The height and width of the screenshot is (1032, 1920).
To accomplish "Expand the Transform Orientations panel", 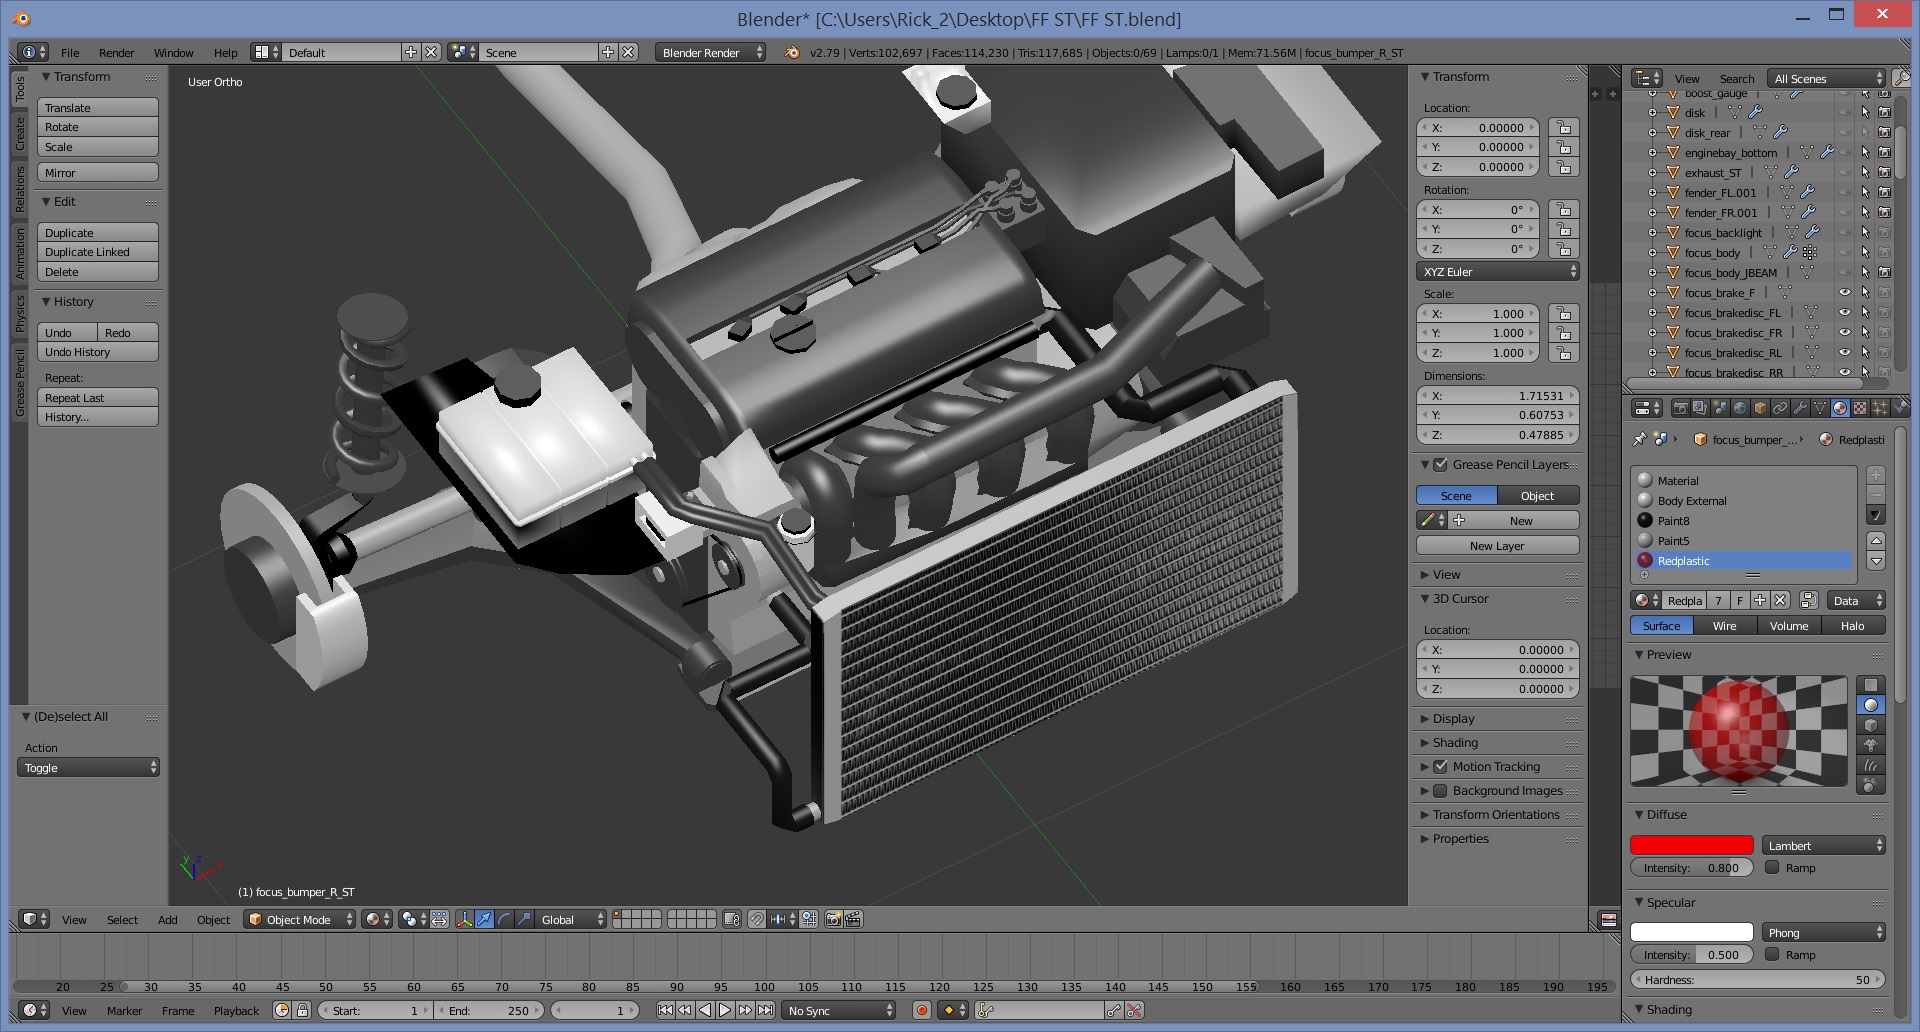I will 1497,814.
